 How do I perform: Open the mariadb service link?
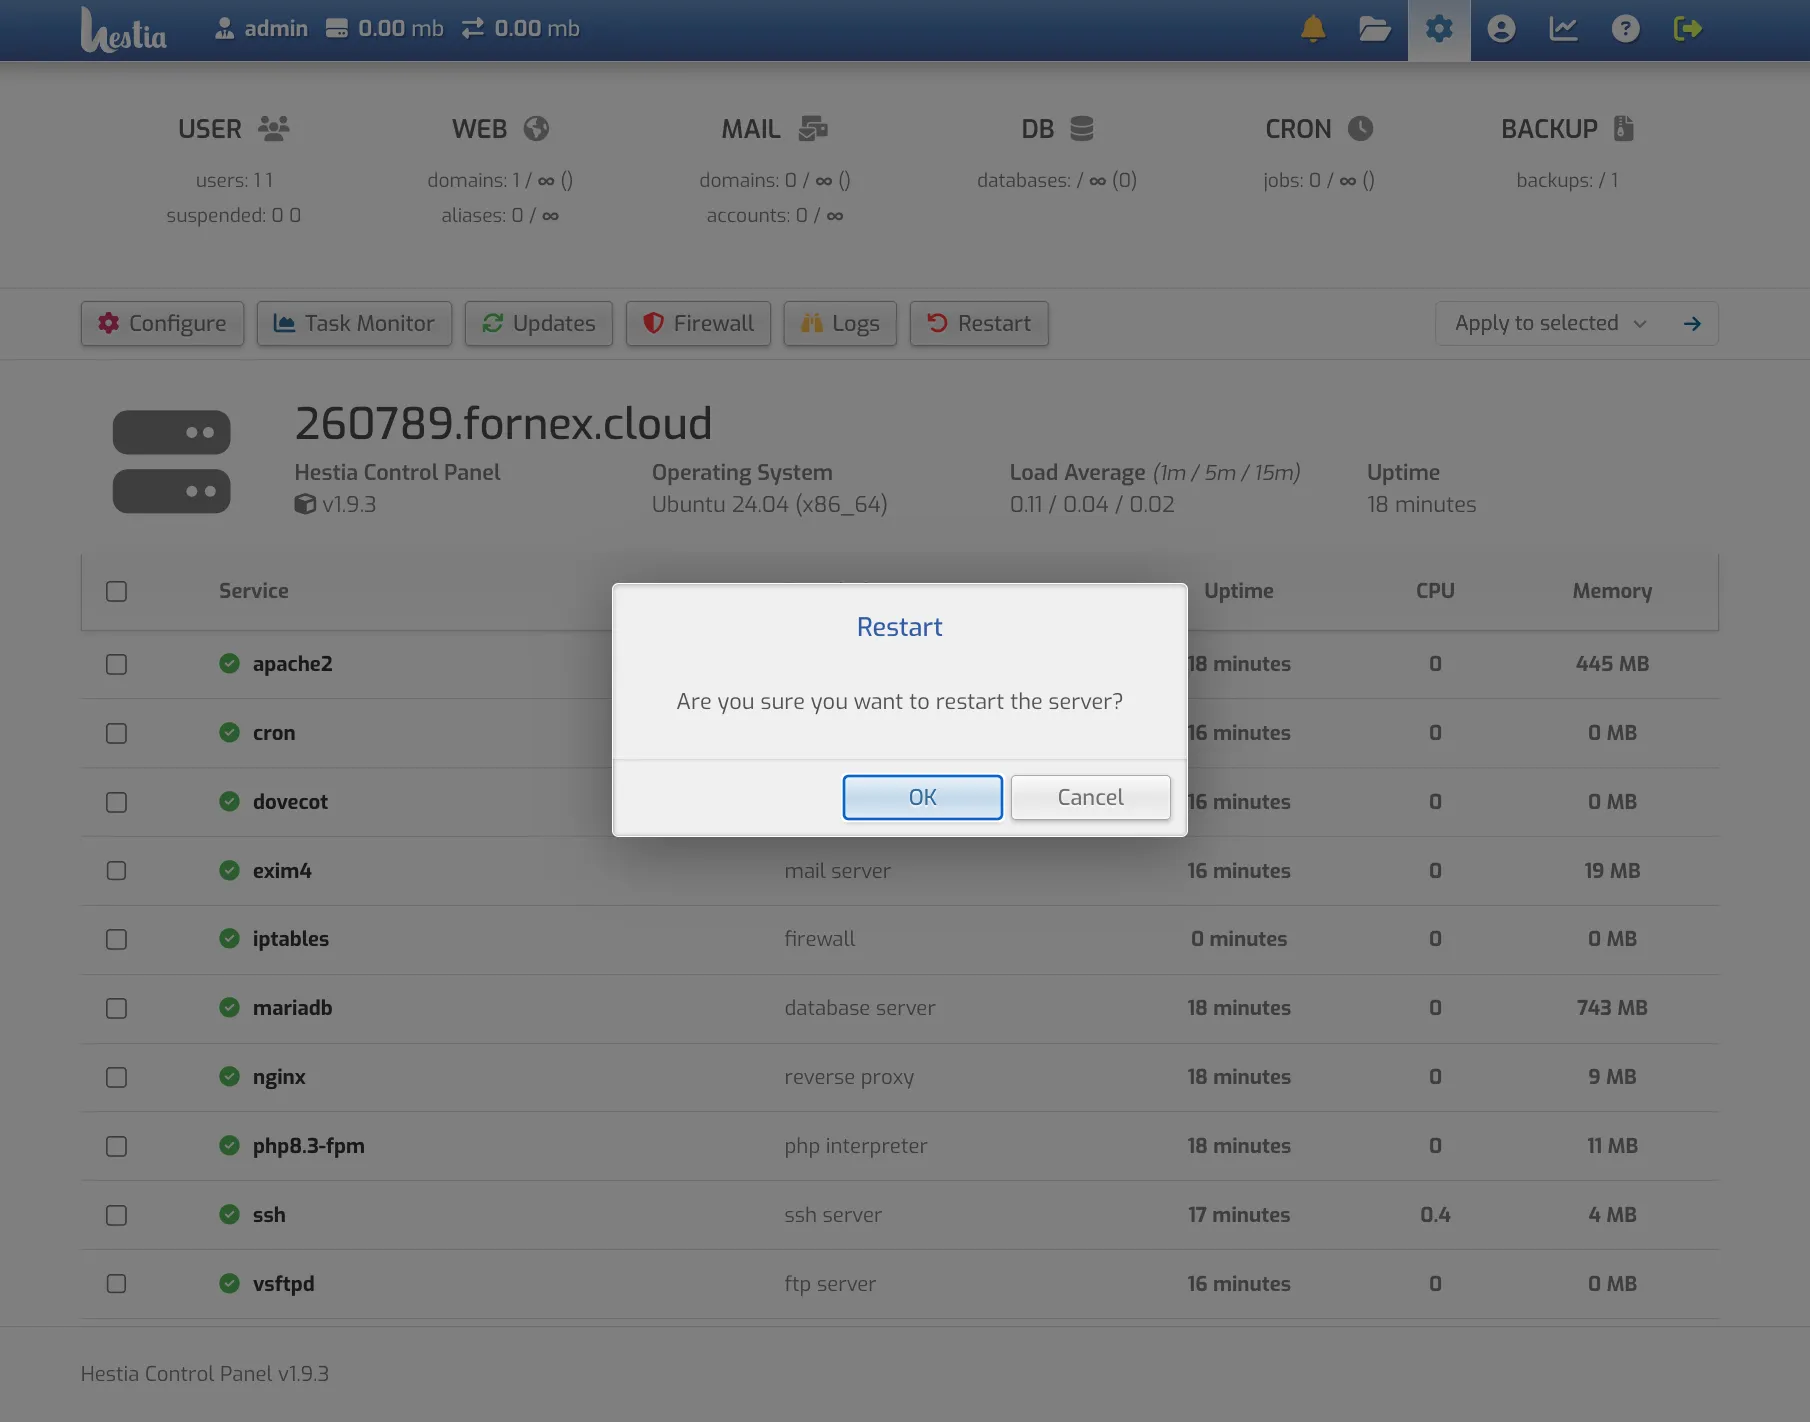click(x=292, y=1007)
